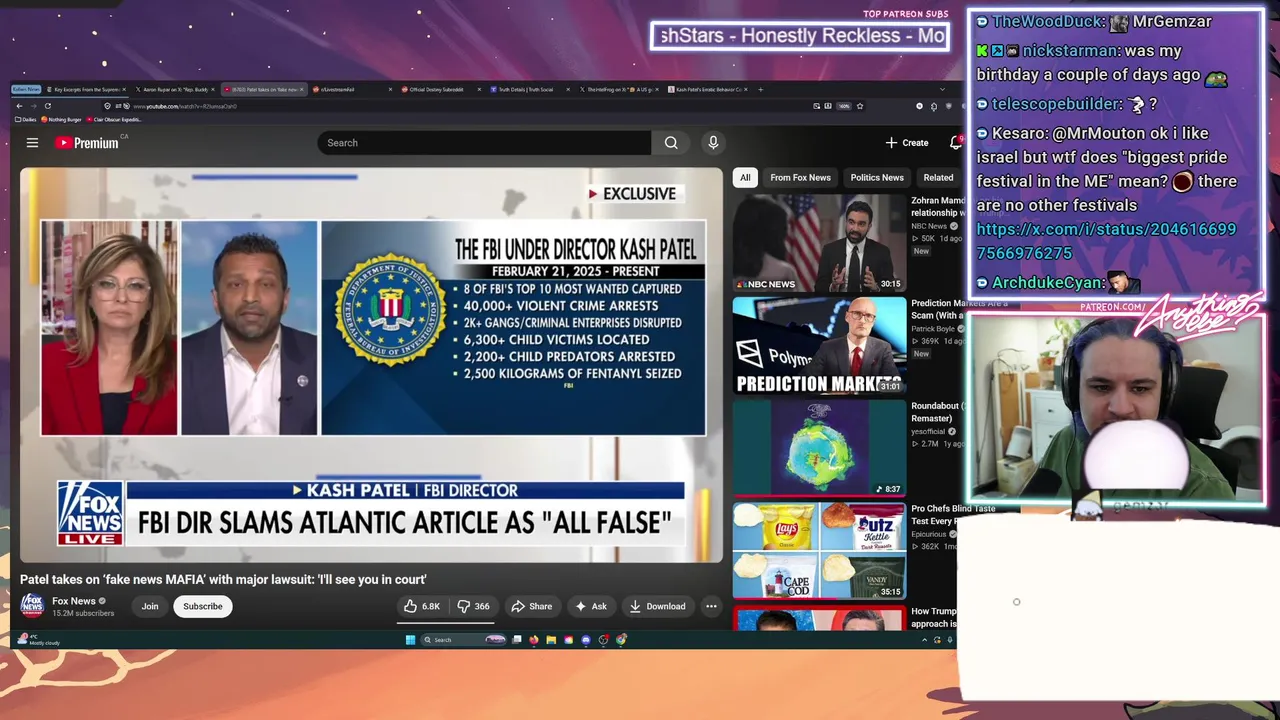The height and width of the screenshot is (720, 1280).
Task: Open Fox News channel avatar
Action: coord(33,605)
